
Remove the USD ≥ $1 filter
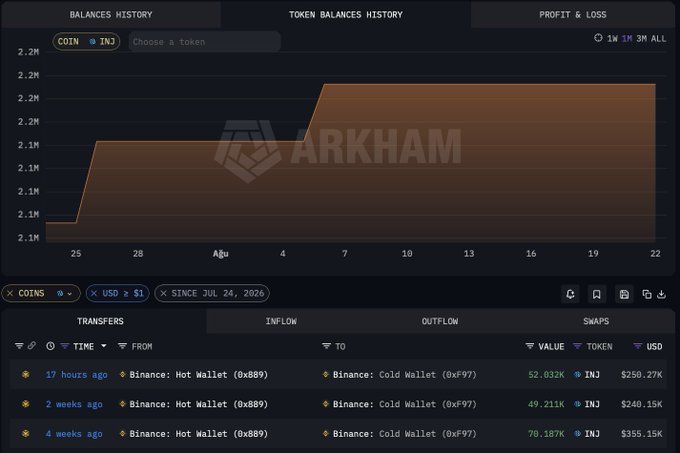[x=94, y=293]
